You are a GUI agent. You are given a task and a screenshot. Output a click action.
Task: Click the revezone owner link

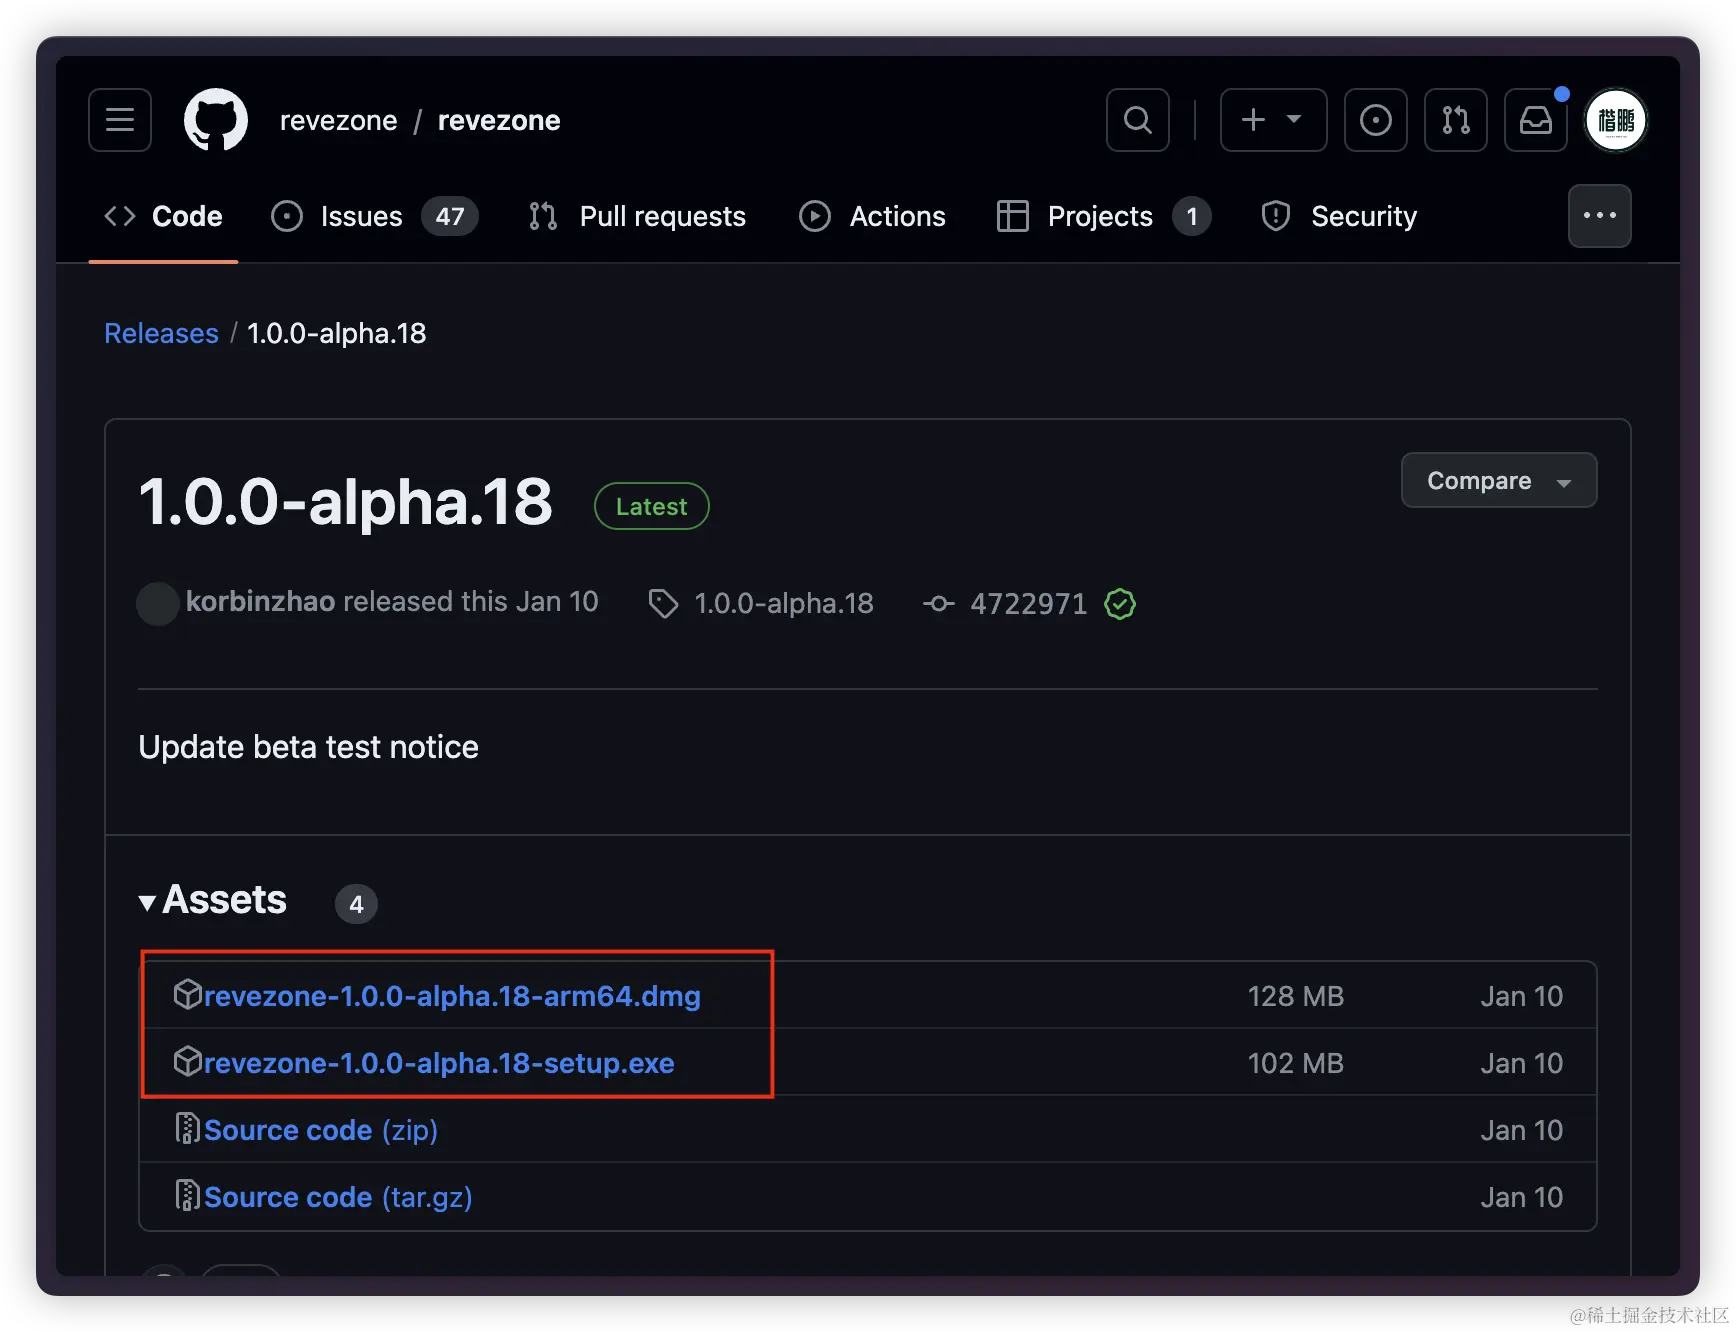[338, 120]
